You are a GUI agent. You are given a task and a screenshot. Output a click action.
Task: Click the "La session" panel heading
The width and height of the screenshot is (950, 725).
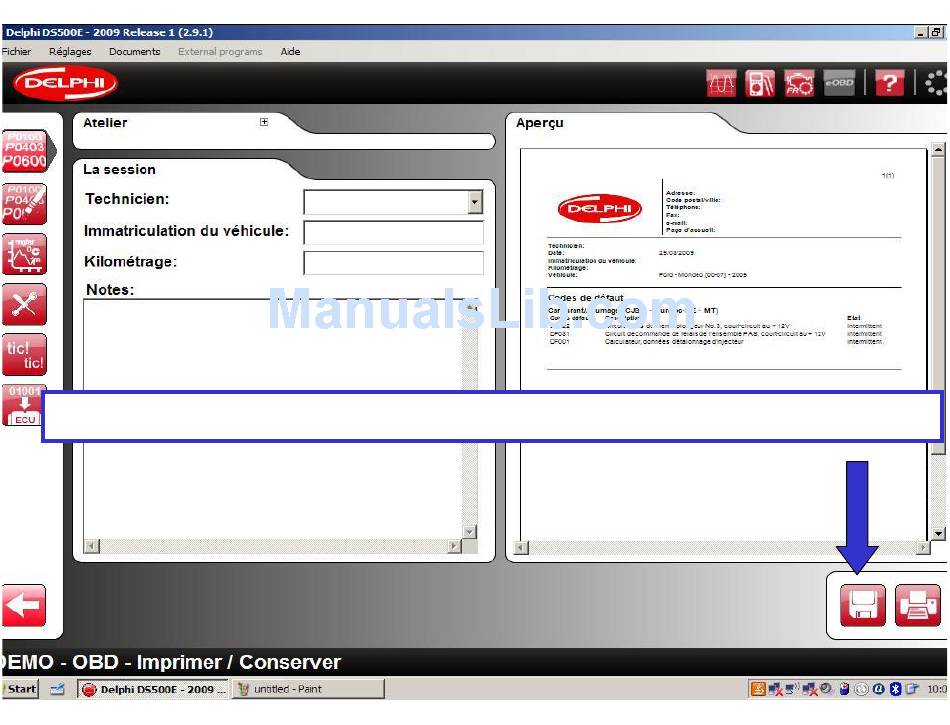tap(119, 170)
